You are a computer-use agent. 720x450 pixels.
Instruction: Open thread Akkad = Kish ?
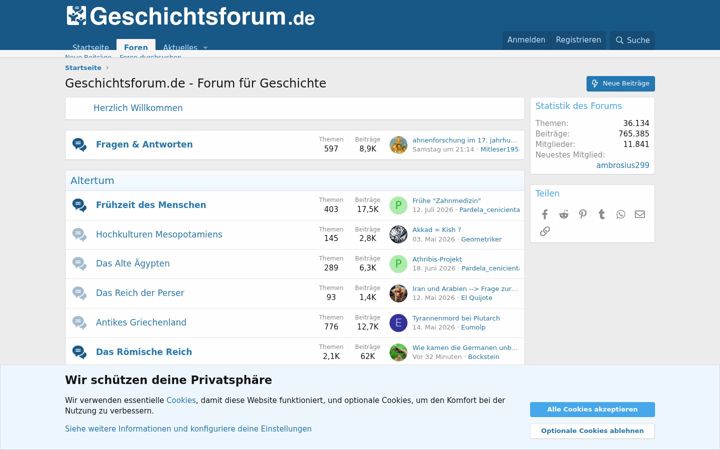point(436,230)
